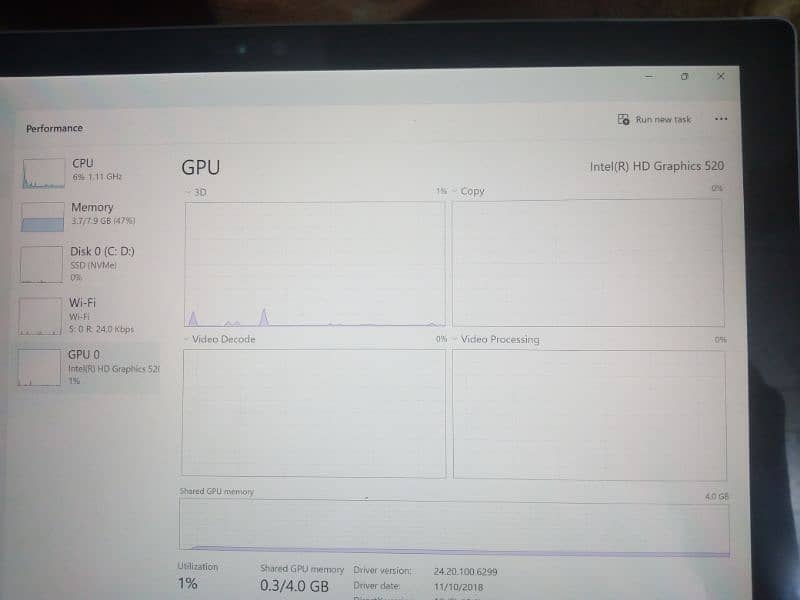Select Wi-Fi in the performance sidebar
Screen dimensions: 800x600
tap(90, 315)
